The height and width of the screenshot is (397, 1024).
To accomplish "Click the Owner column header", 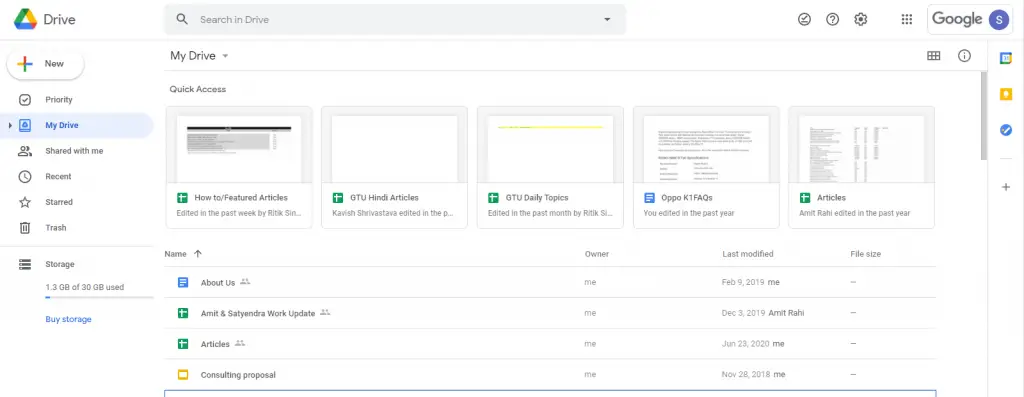I will pyautogui.click(x=597, y=254).
